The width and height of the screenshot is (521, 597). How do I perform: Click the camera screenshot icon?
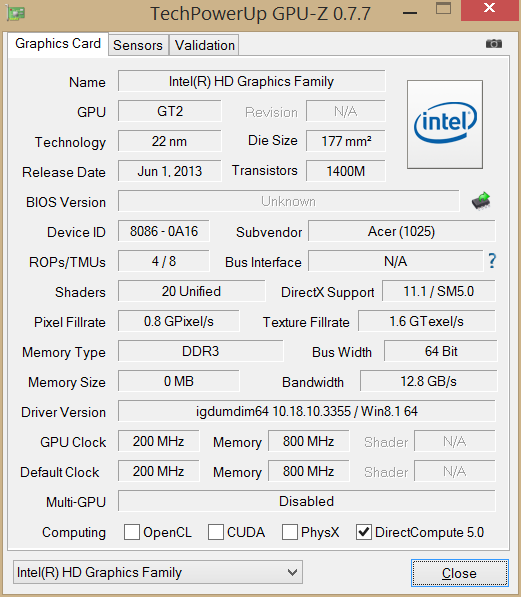[494, 44]
